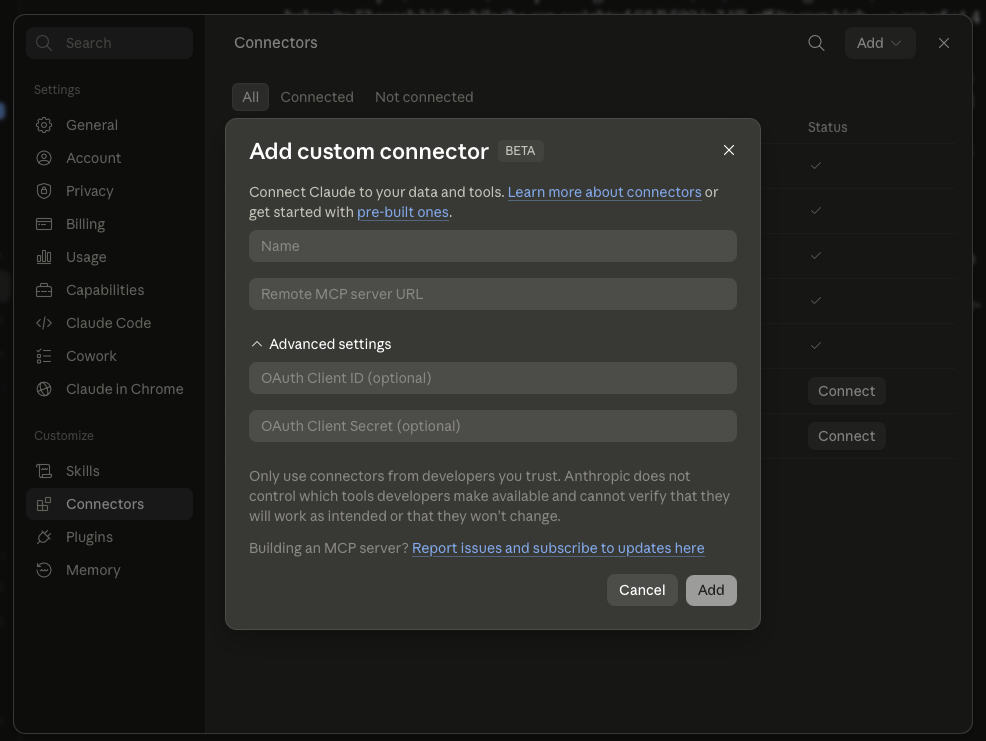Open Capabilities settings label
This screenshot has width=986, height=741.
[105, 290]
